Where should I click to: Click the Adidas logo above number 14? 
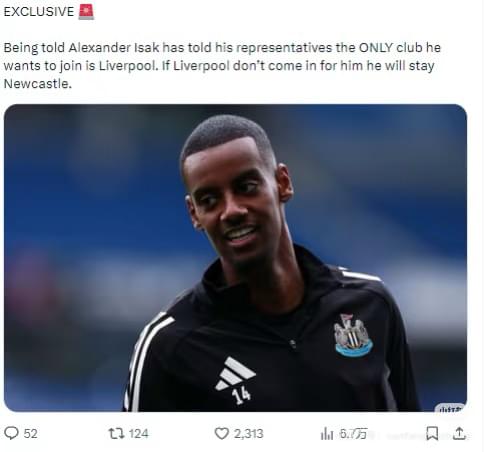point(235,373)
